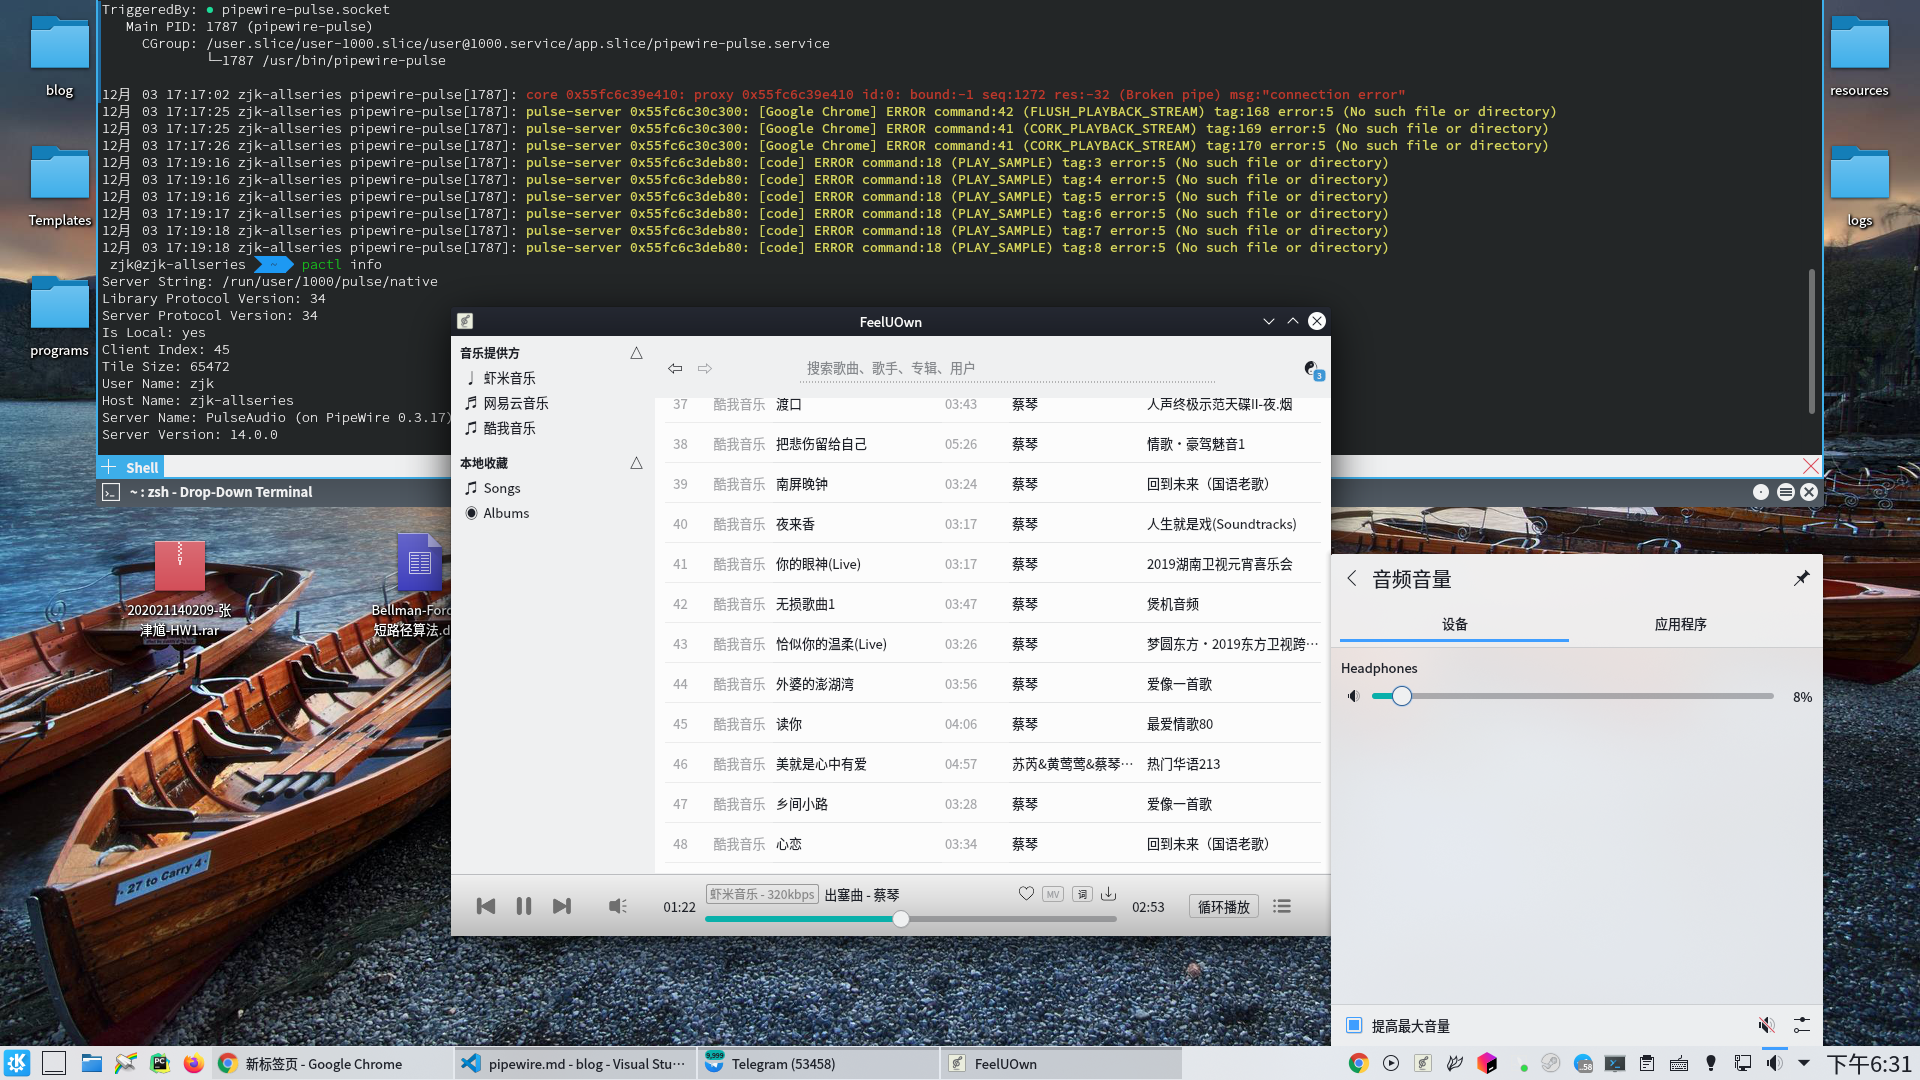The height and width of the screenshot is (1080, 1920).
Task: Open the lyrics (词) button
Action: point(1082,894)
